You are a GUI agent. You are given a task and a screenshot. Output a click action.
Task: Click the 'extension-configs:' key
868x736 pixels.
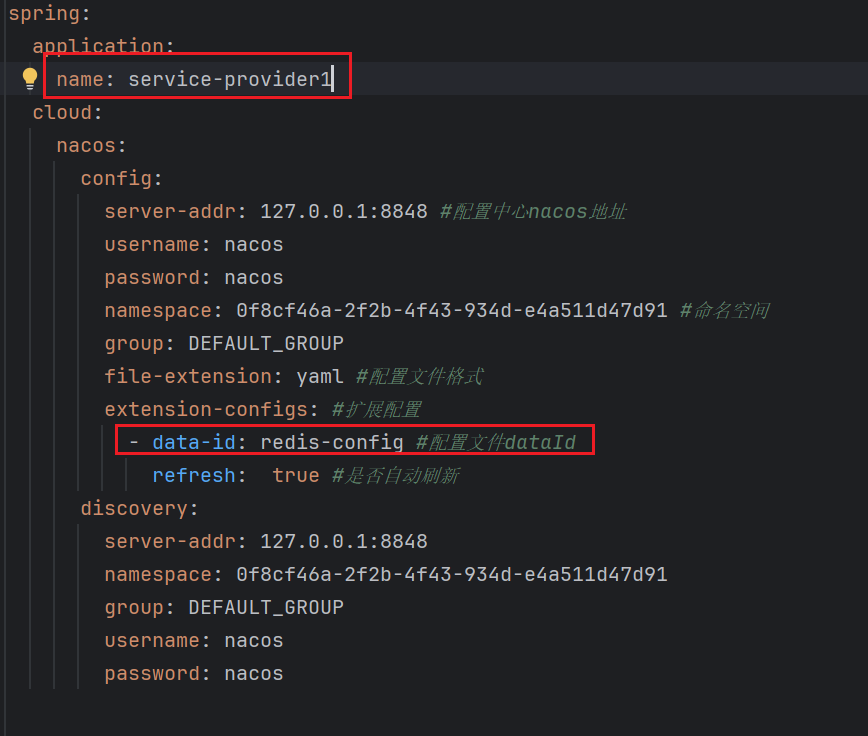click(211, 410)
